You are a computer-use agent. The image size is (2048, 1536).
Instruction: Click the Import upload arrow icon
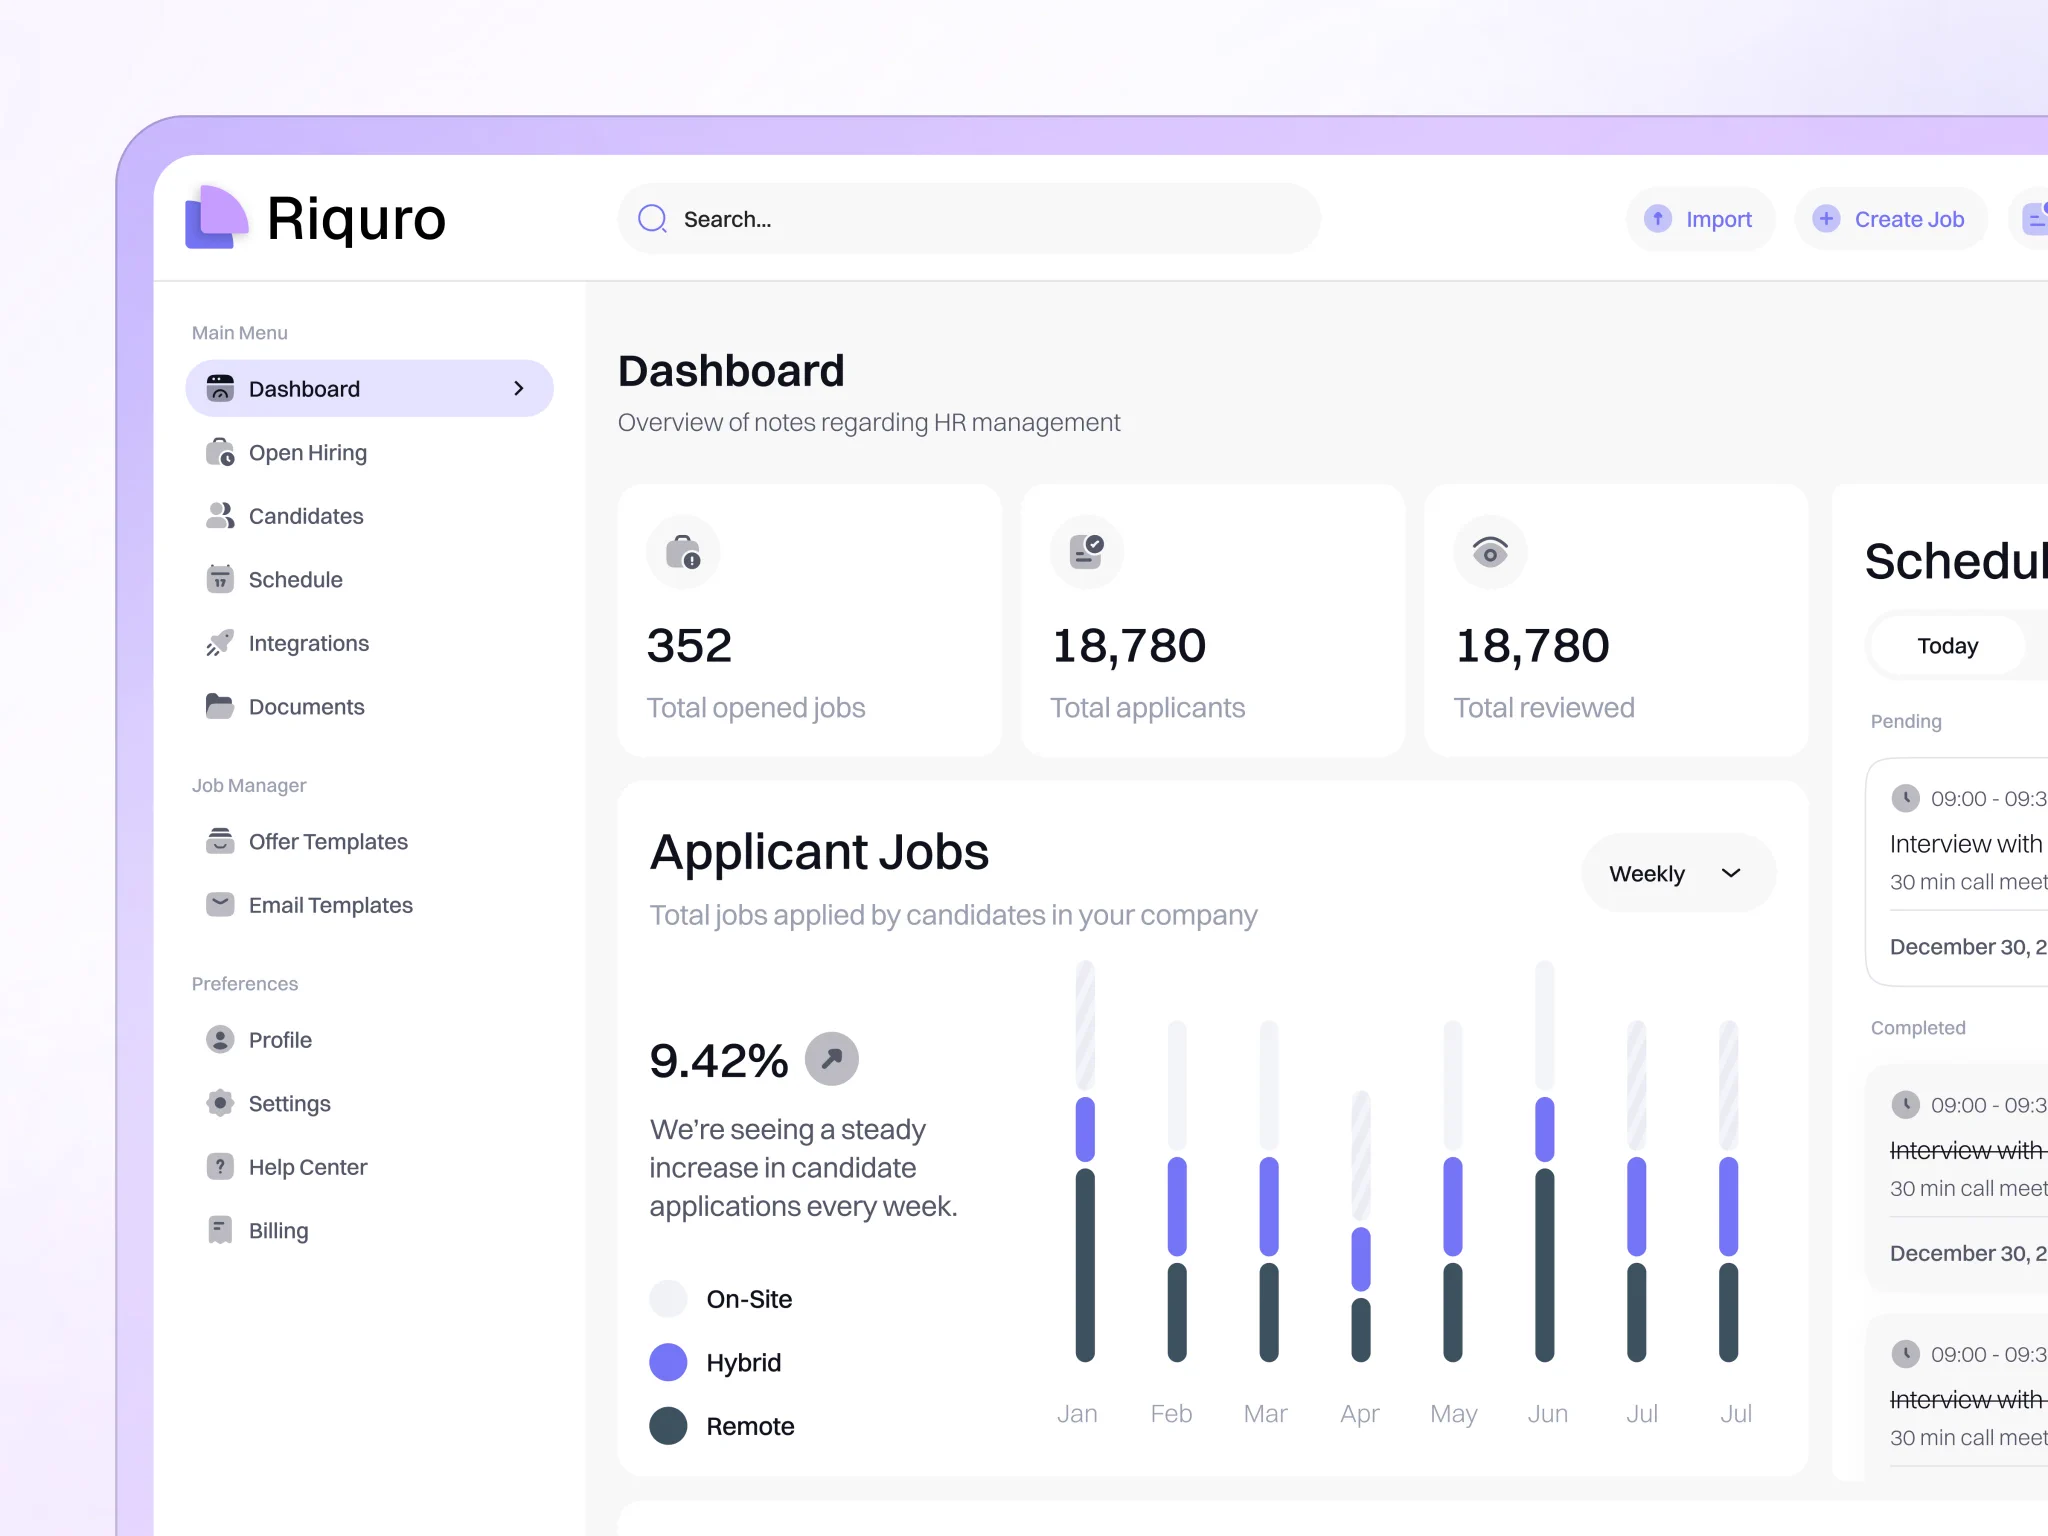click(1658, 218)
